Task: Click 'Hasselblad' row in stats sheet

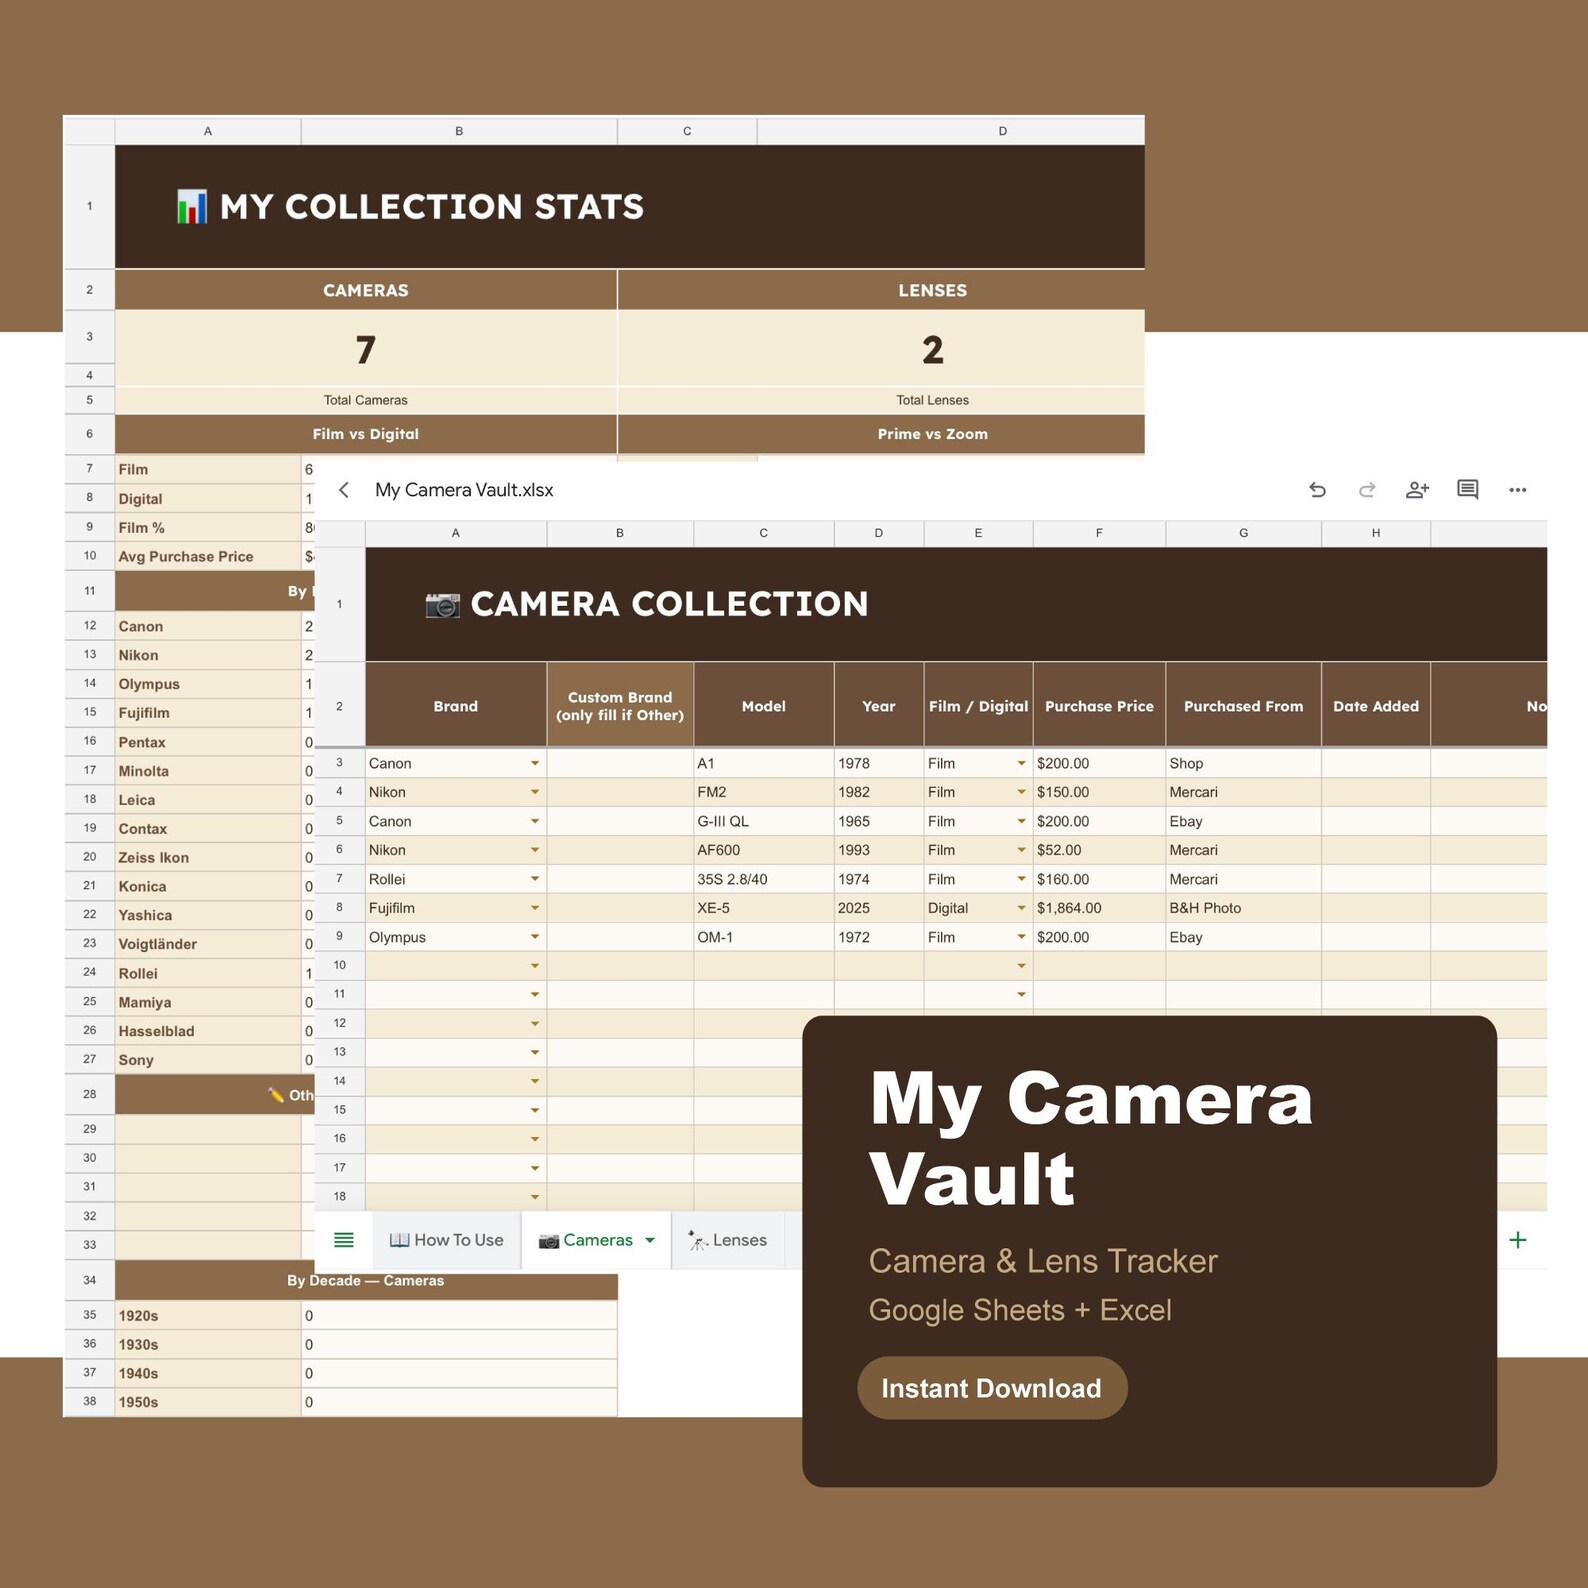Action: click(208, 1031)
